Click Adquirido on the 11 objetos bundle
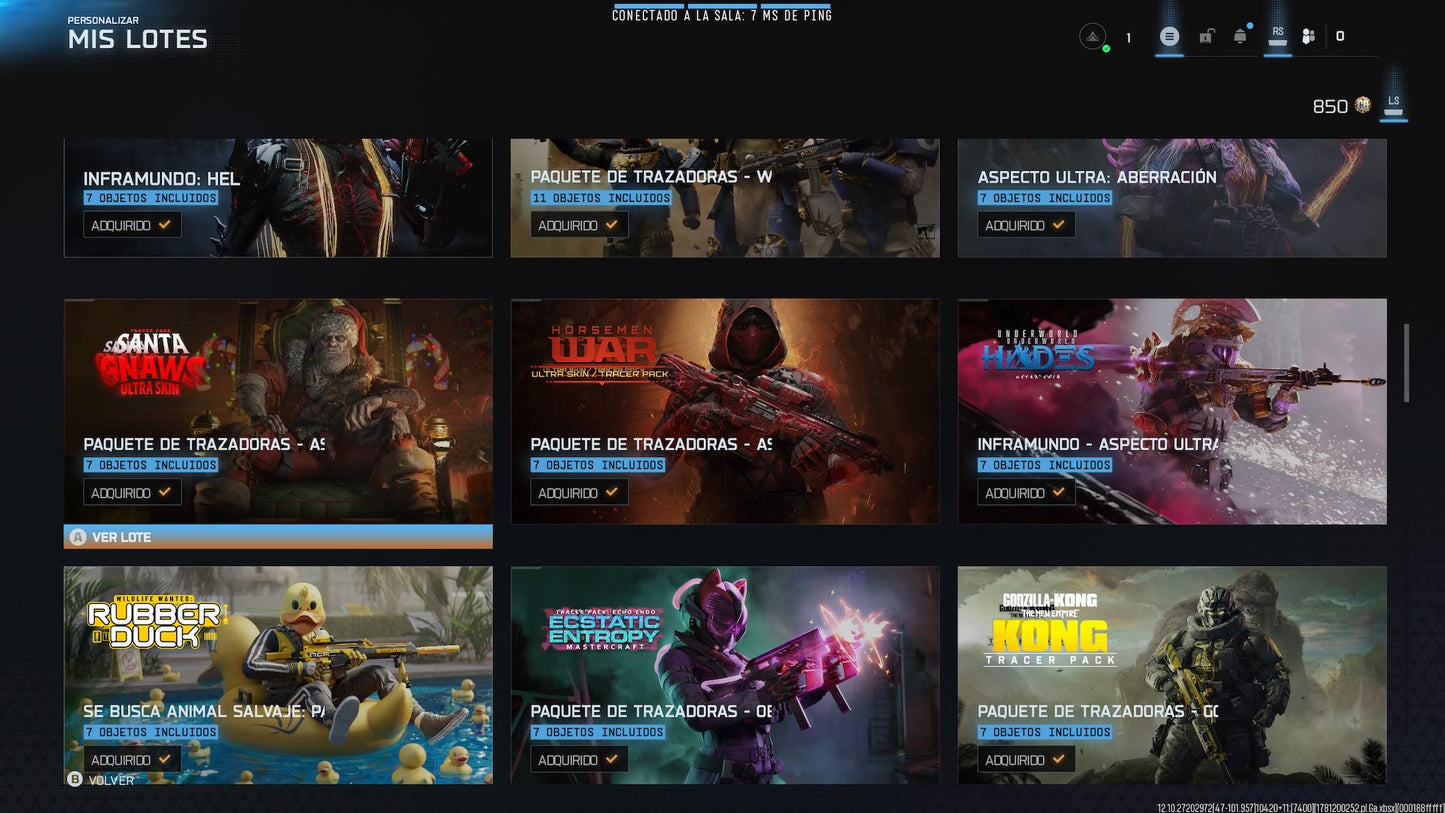Screen dimensions: 1445x813 (579, 225)
